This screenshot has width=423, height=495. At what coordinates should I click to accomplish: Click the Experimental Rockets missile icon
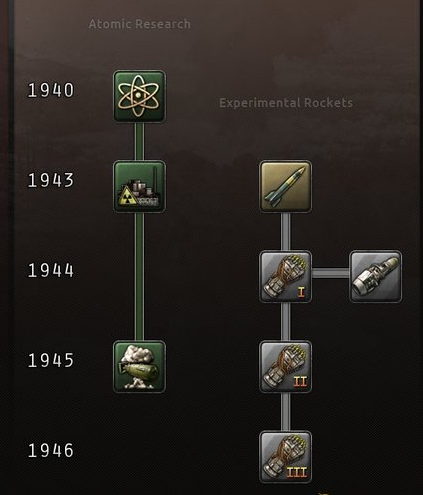pyautogui.click(x=285, y=186)
